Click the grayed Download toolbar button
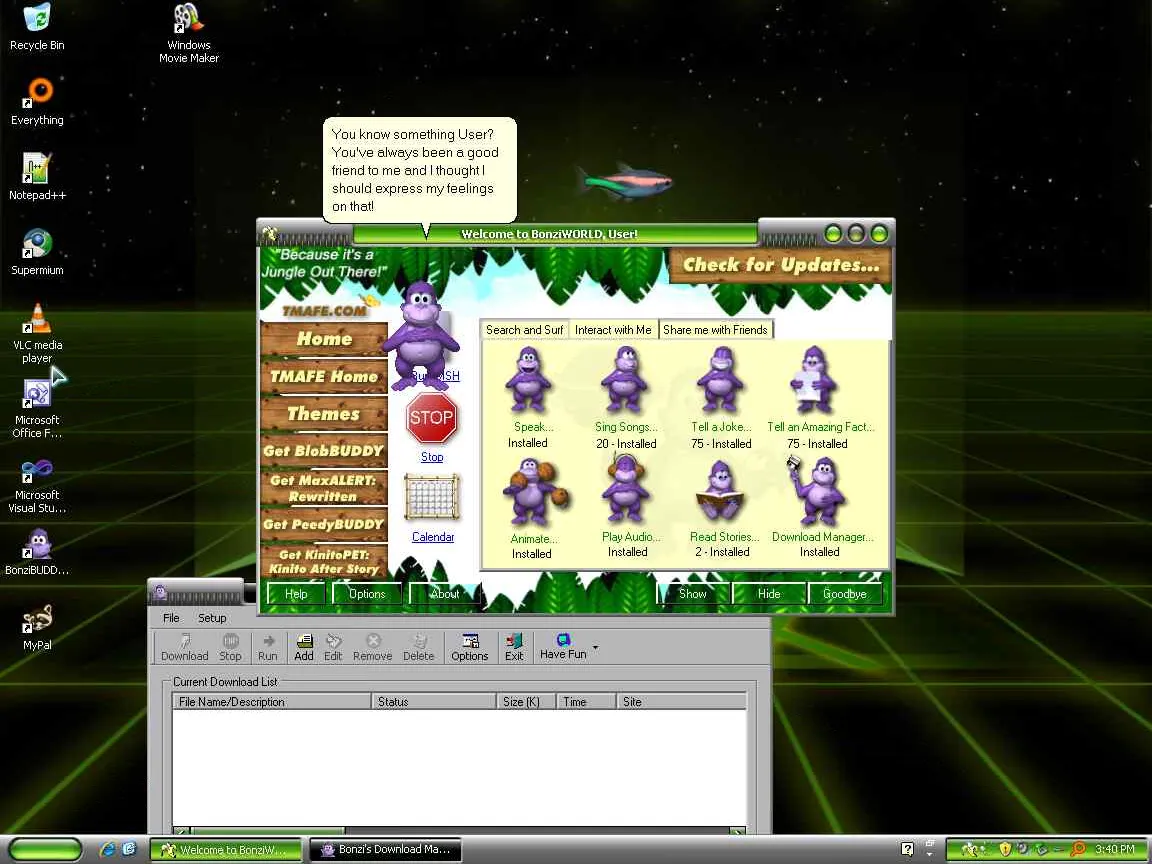Viewport: 1152px width, 864px height. click(x=184, y=647)
